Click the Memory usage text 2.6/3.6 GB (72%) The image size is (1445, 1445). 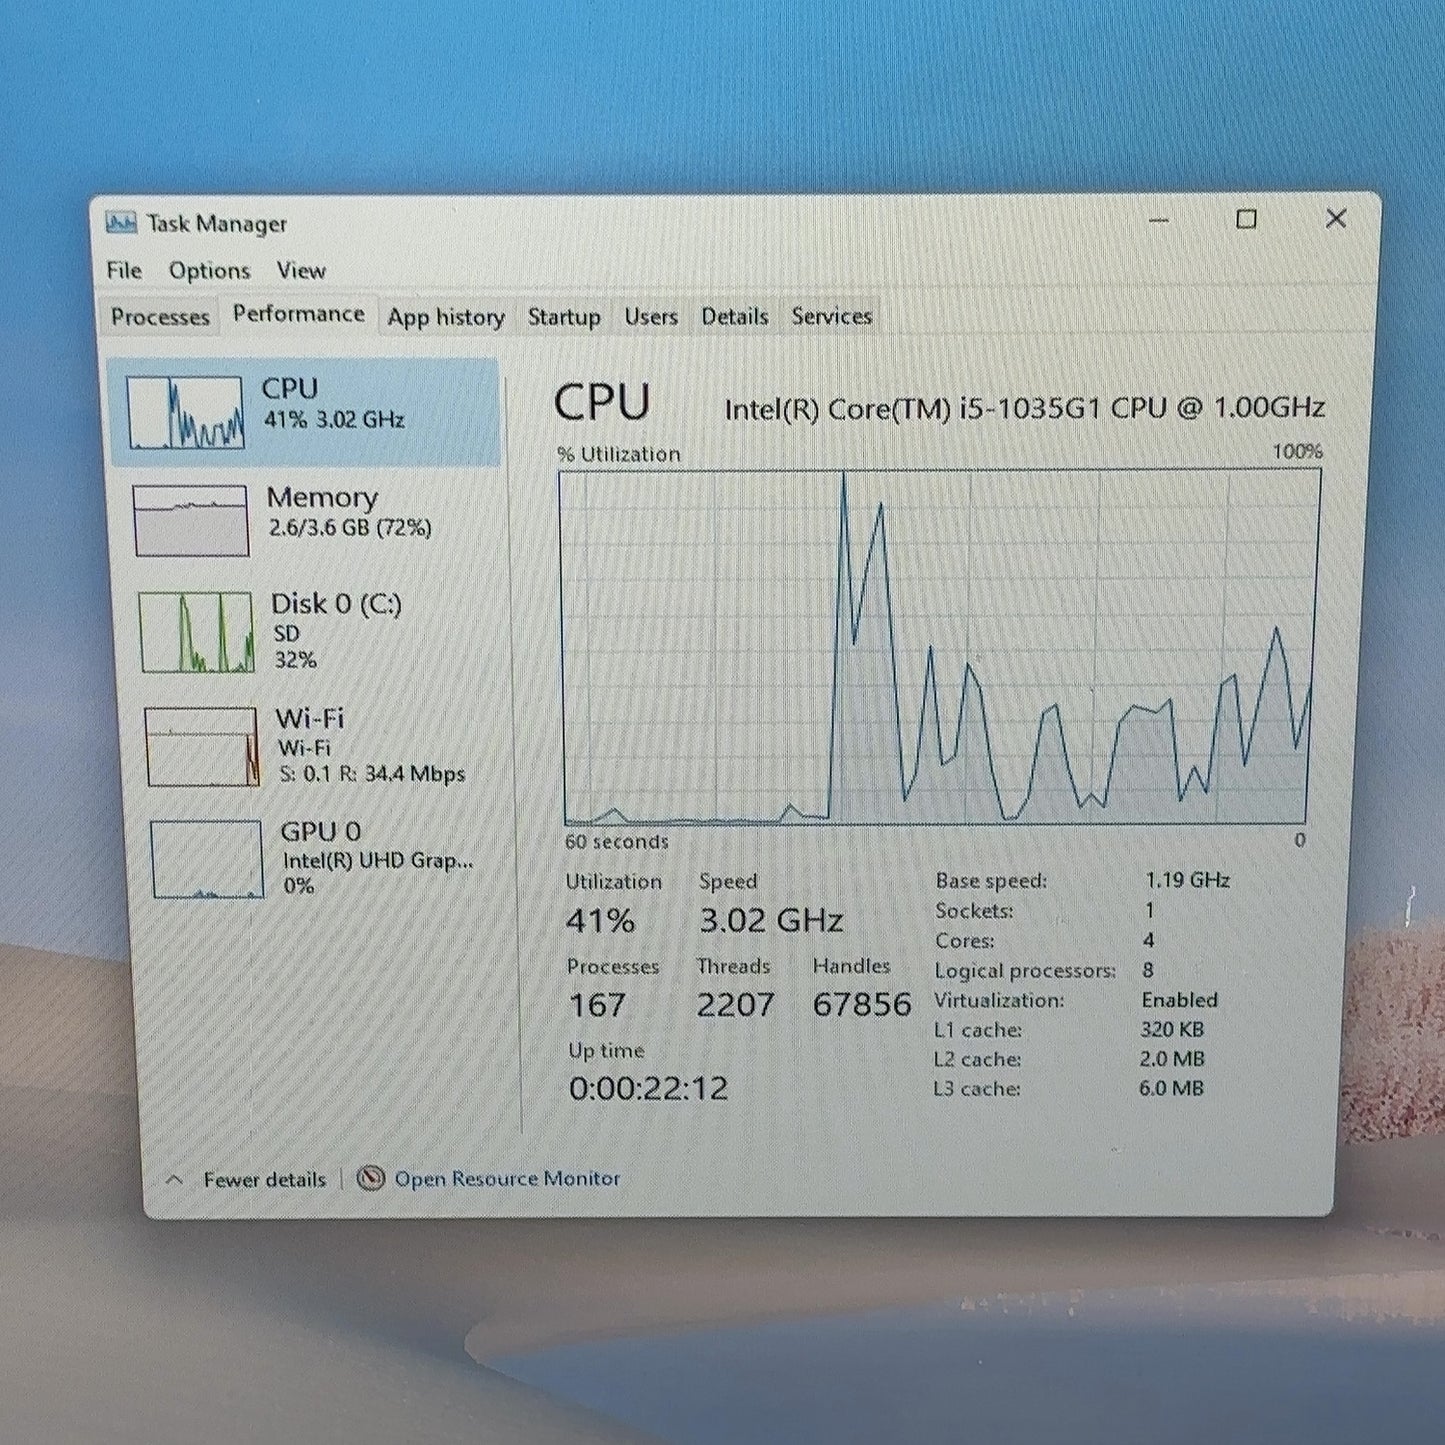coord(350,527)
